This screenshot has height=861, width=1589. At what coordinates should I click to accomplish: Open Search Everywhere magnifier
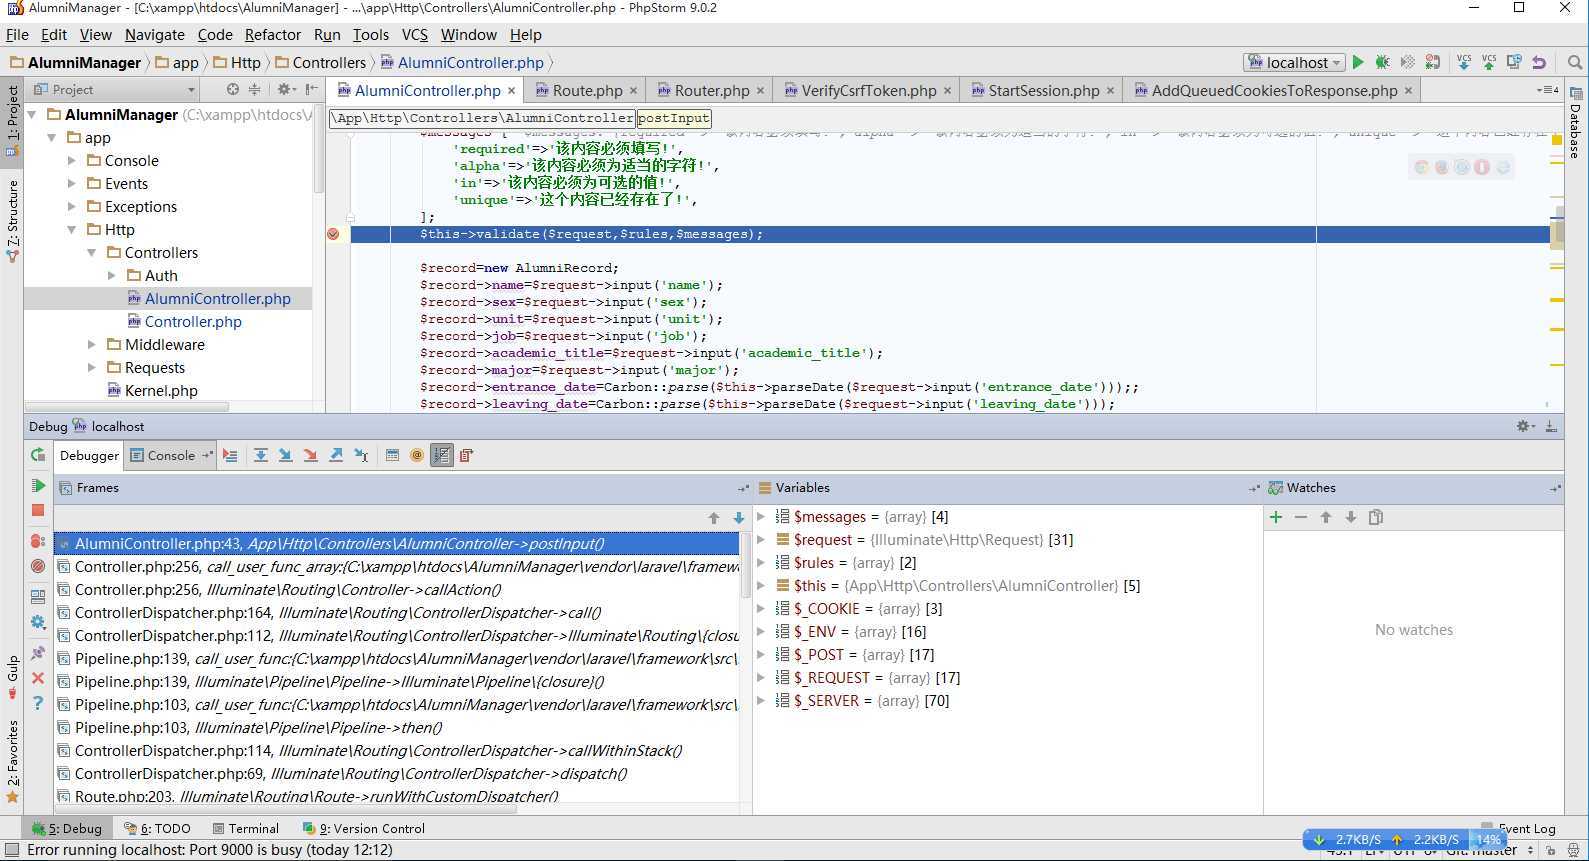coord(1575,62)
